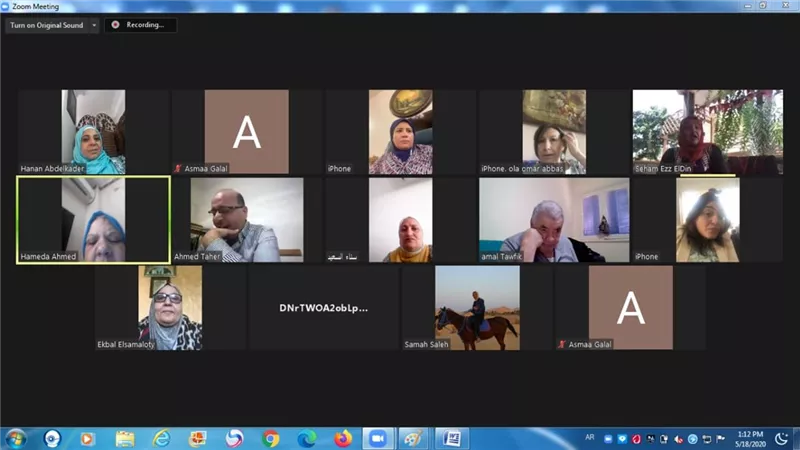
Task: Click the Seham Ezz ElDin name label
Action: [663, 168]
